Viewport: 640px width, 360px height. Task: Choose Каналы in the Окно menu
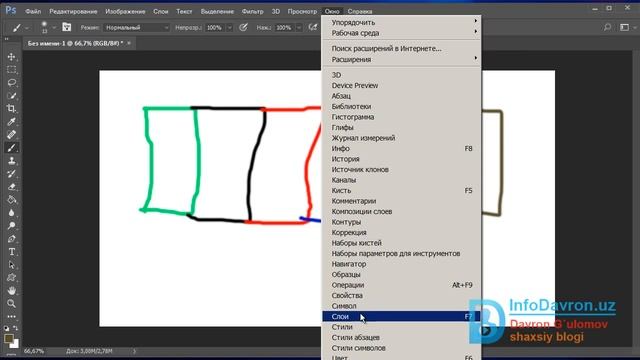pyautogui.click(x=402, y=180)
